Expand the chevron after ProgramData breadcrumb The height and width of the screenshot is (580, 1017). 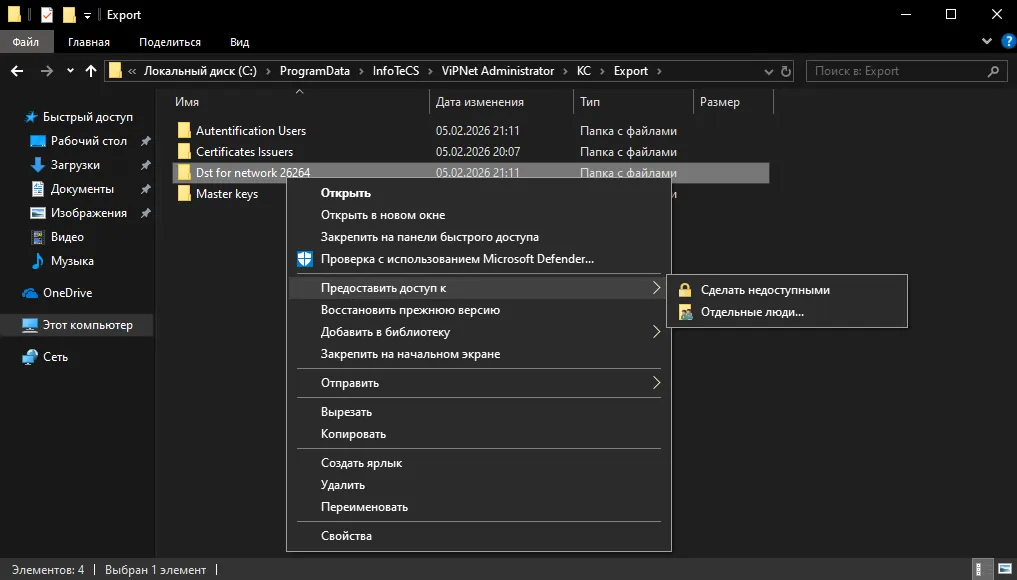(x=361, y=71)
